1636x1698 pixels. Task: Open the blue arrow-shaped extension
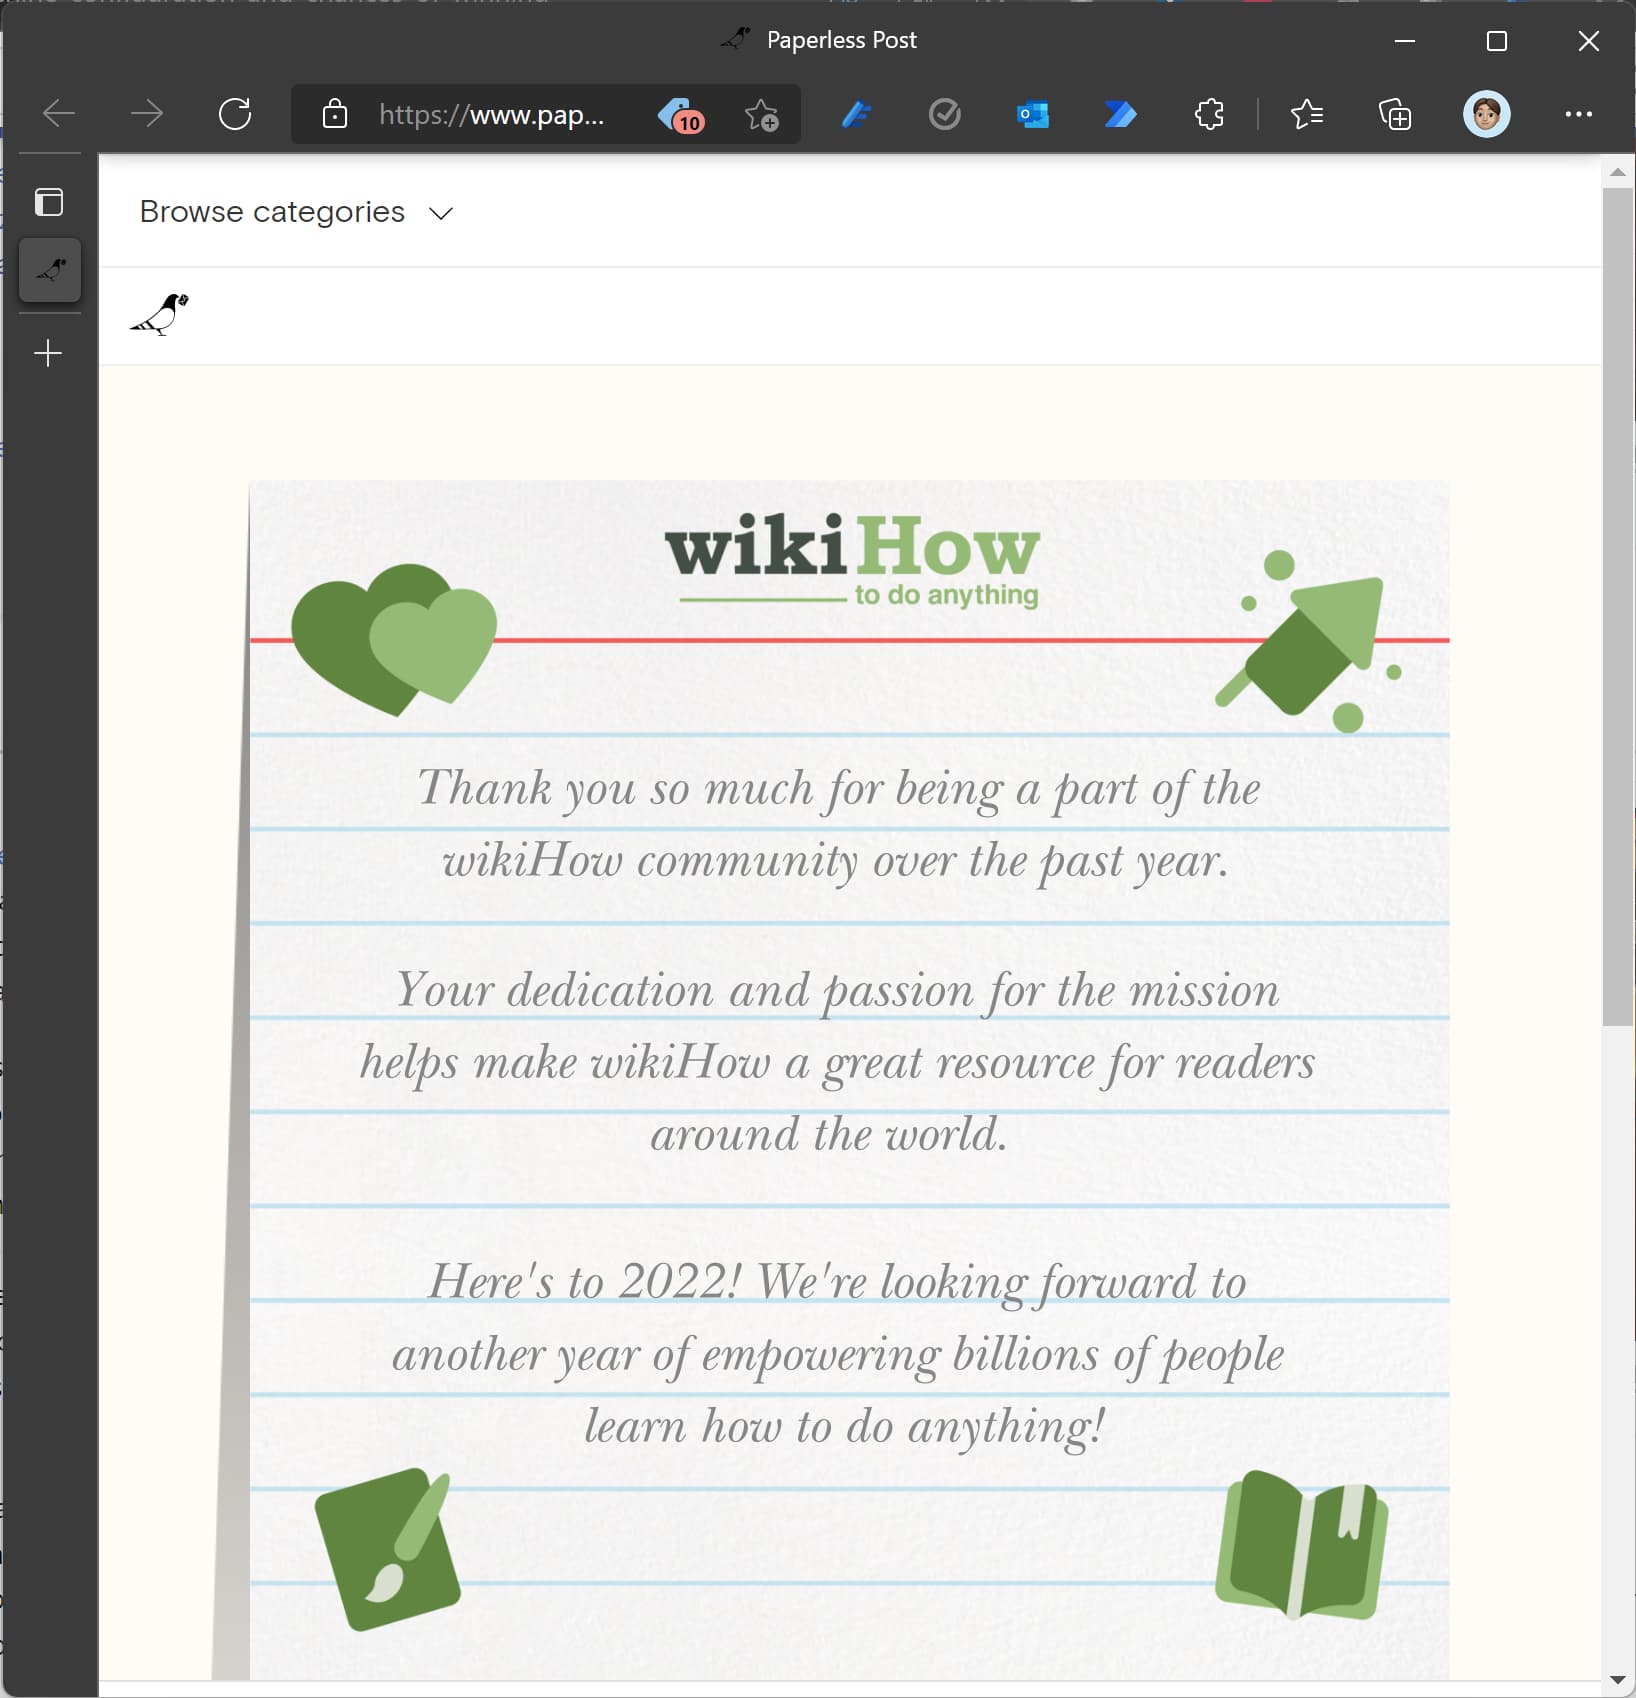point(1120,115)
